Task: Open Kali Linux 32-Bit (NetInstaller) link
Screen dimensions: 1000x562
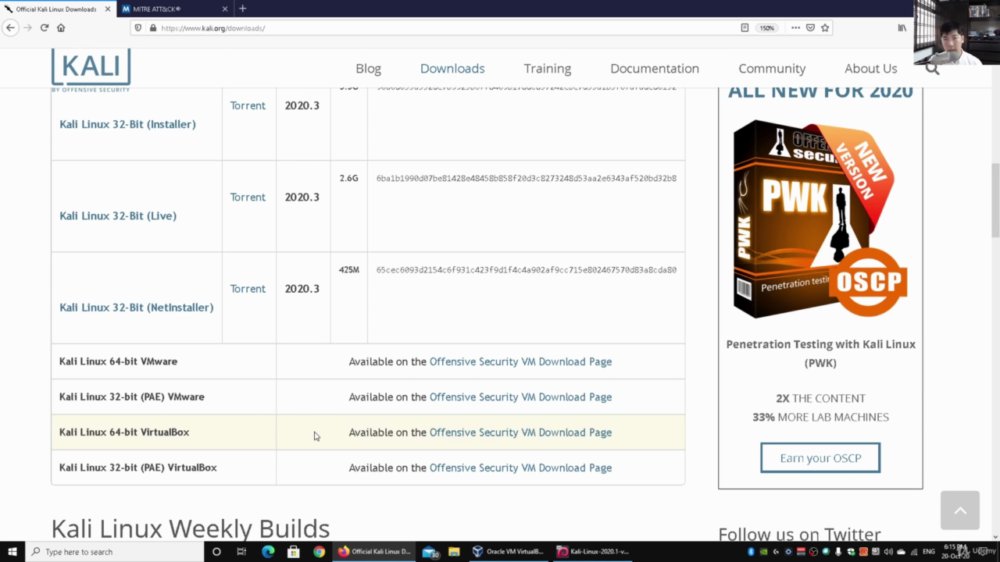Action: (x=136, y=307)
